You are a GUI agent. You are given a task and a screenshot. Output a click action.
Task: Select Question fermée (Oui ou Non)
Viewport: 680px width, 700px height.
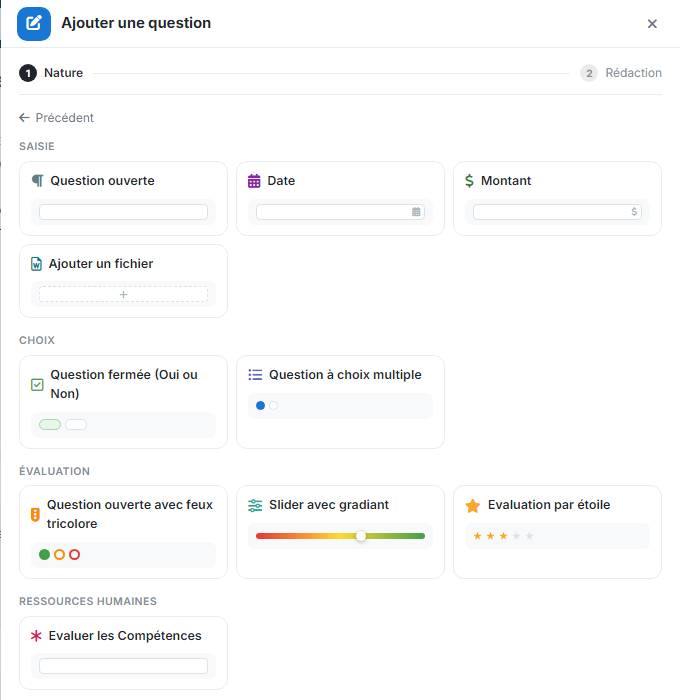tap(123, 402)
